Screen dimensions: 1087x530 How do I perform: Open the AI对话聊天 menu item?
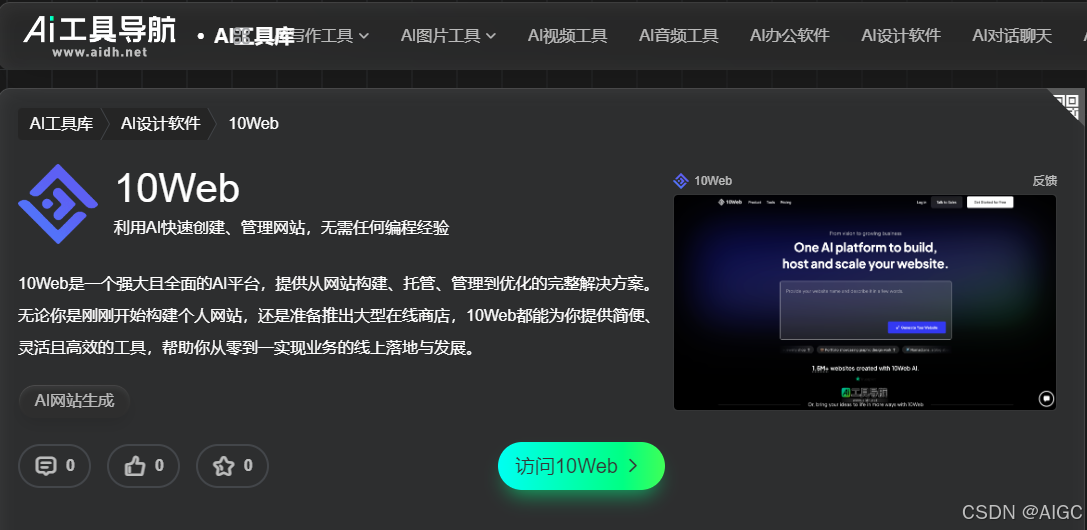point(1012,35)
